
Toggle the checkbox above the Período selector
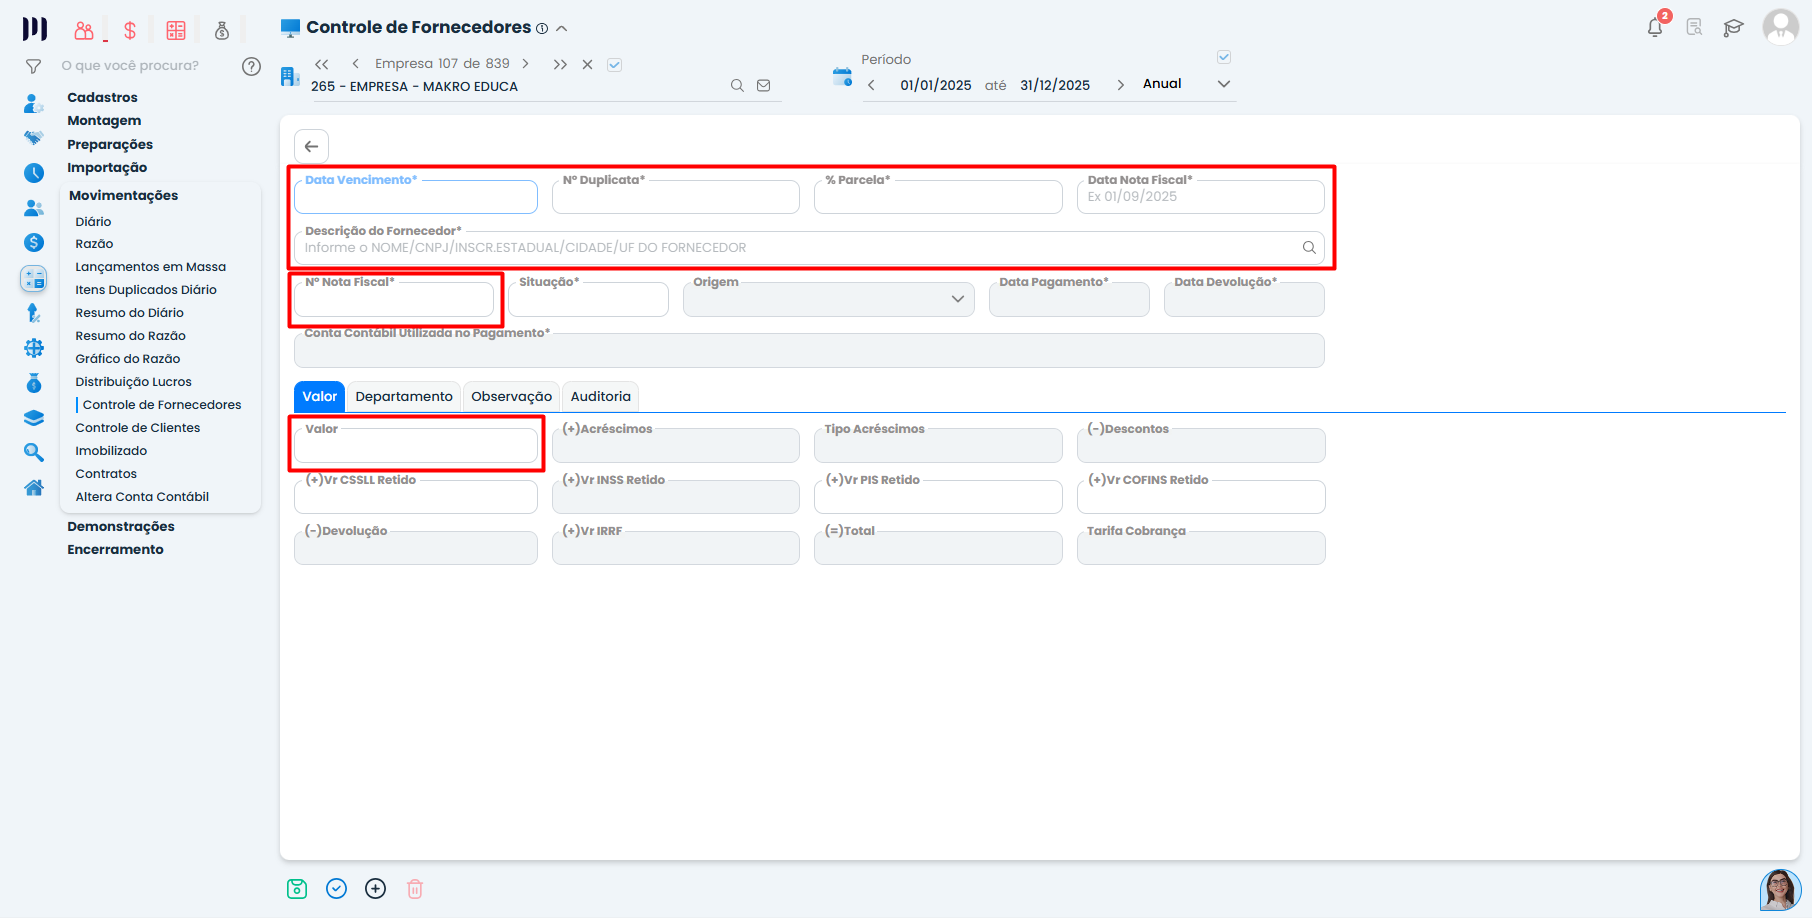coord(1224,57)
